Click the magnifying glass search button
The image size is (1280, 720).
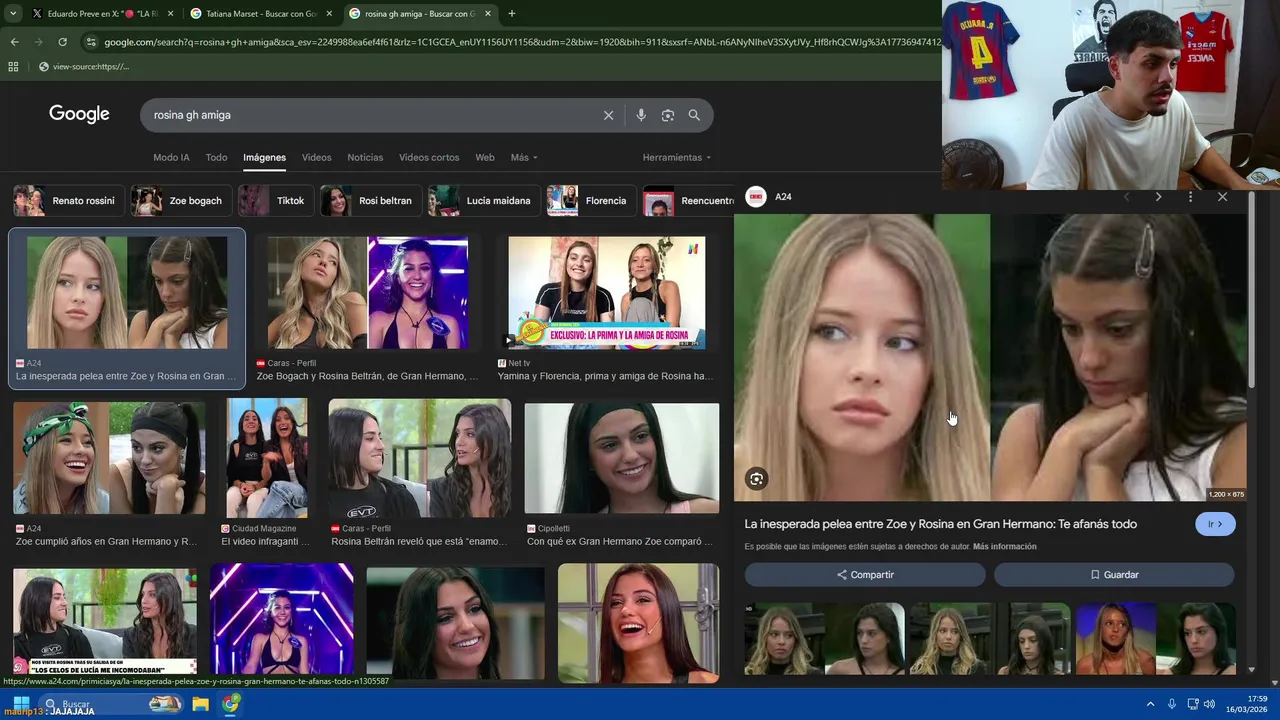[x=694, y=115]
